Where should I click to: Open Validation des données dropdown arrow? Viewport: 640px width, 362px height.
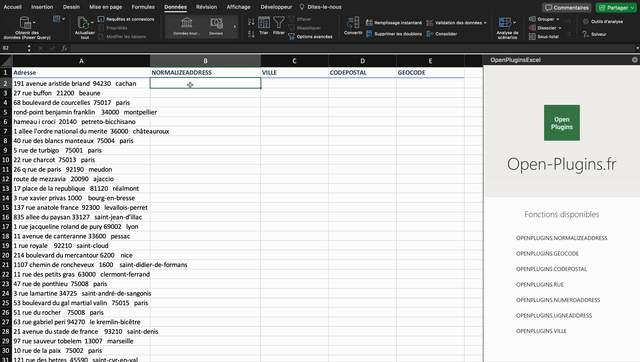485,23
